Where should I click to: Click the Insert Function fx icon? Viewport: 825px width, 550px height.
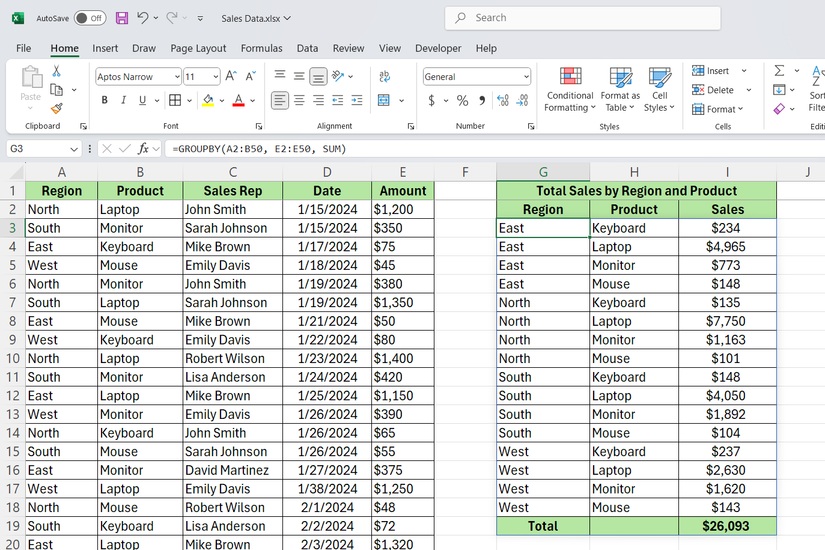coord(143,148)
